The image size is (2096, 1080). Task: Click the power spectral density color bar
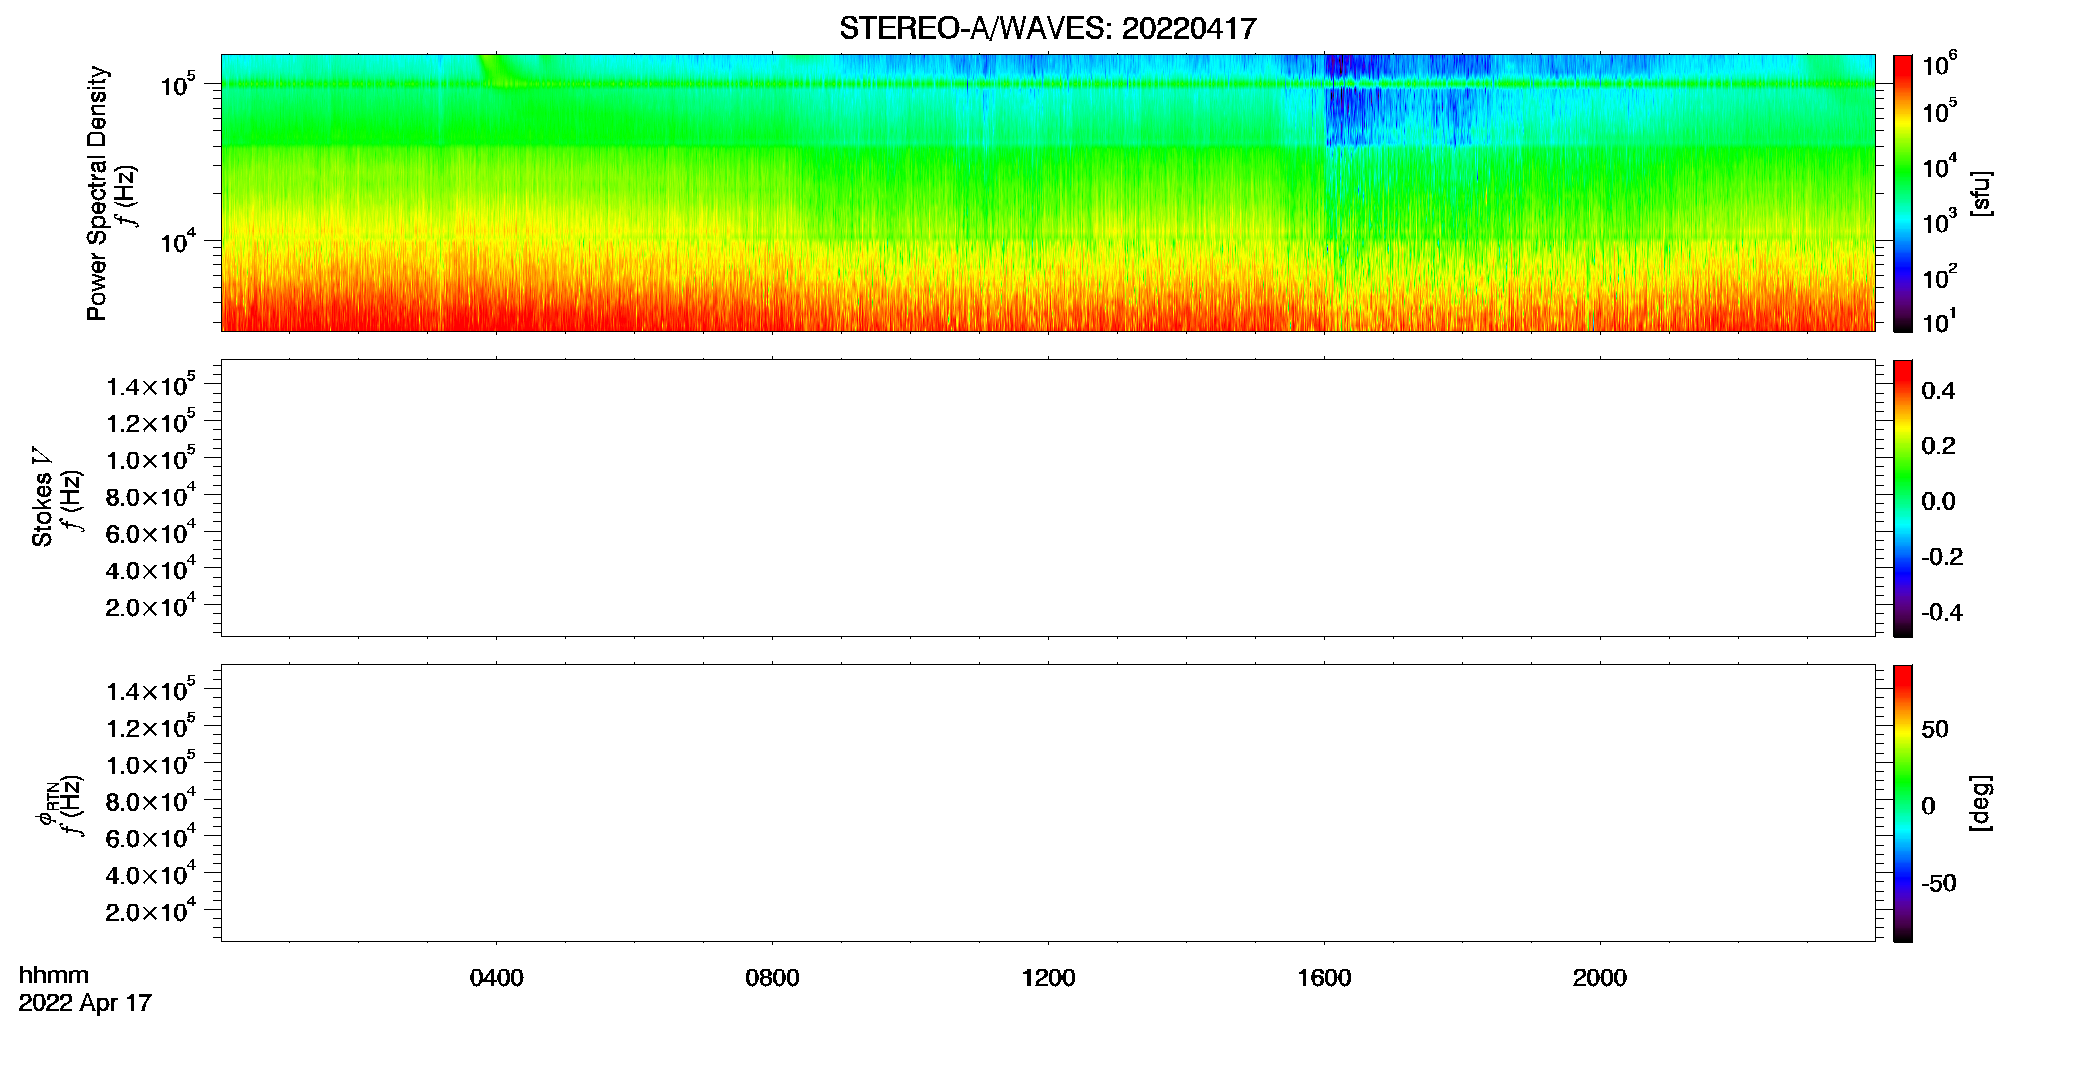click(1902, 193)
